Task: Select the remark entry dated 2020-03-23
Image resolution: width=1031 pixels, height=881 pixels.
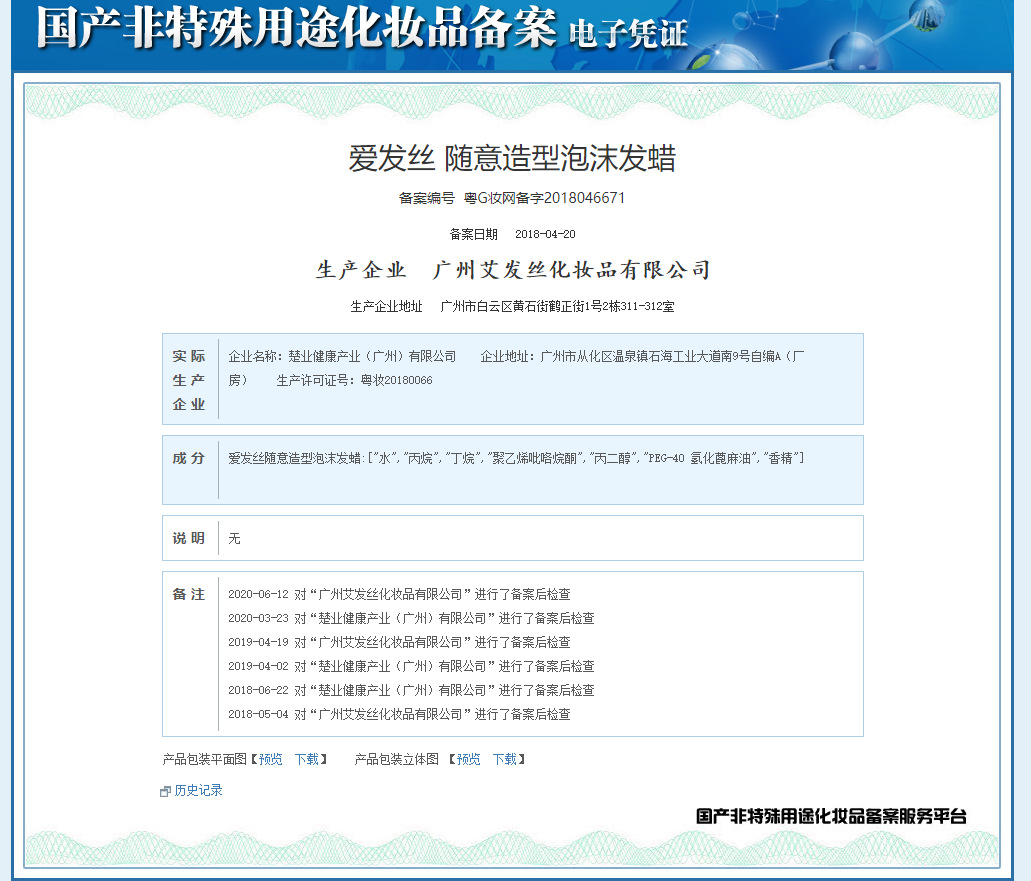Action: (411, 618)
